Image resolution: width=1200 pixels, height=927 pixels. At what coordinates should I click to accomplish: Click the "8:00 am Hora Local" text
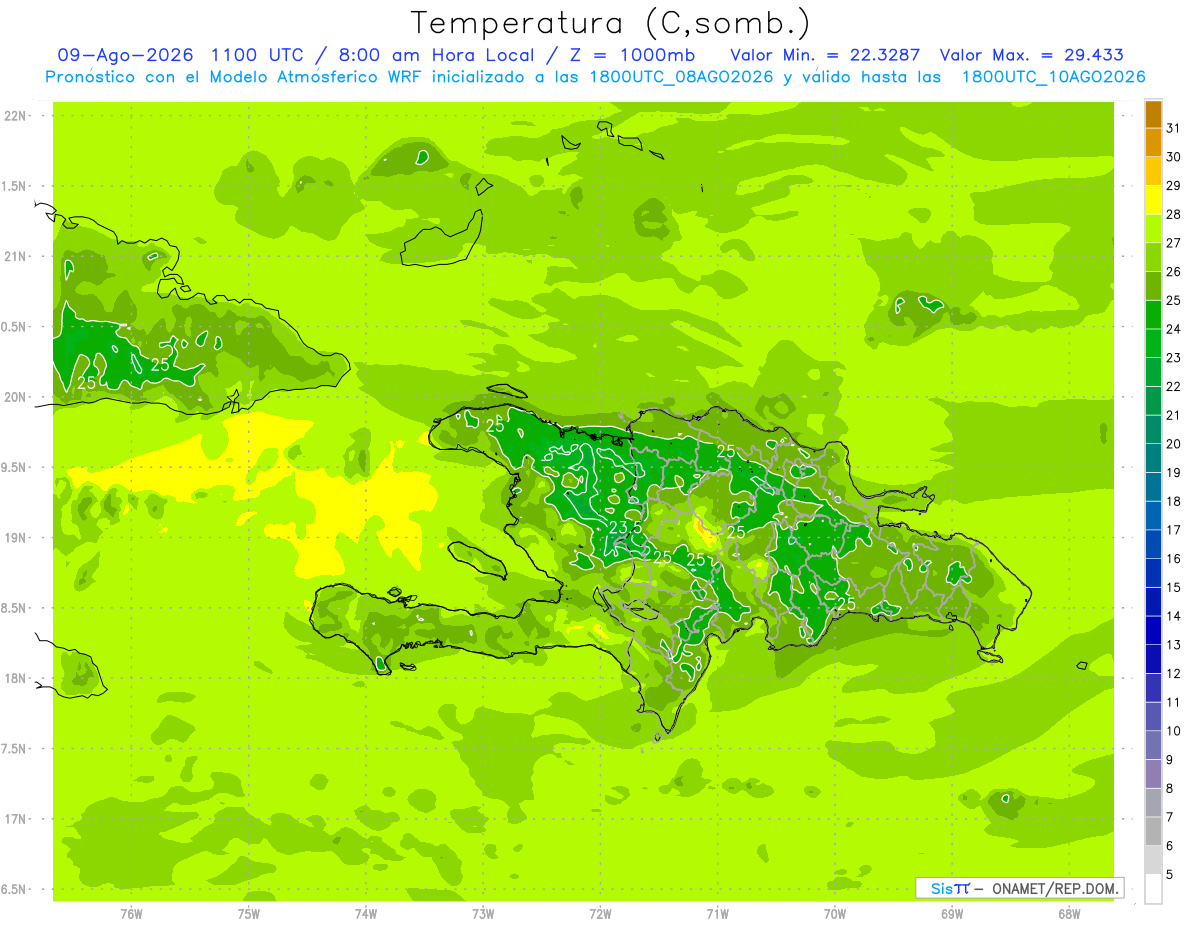pos(436,55)
